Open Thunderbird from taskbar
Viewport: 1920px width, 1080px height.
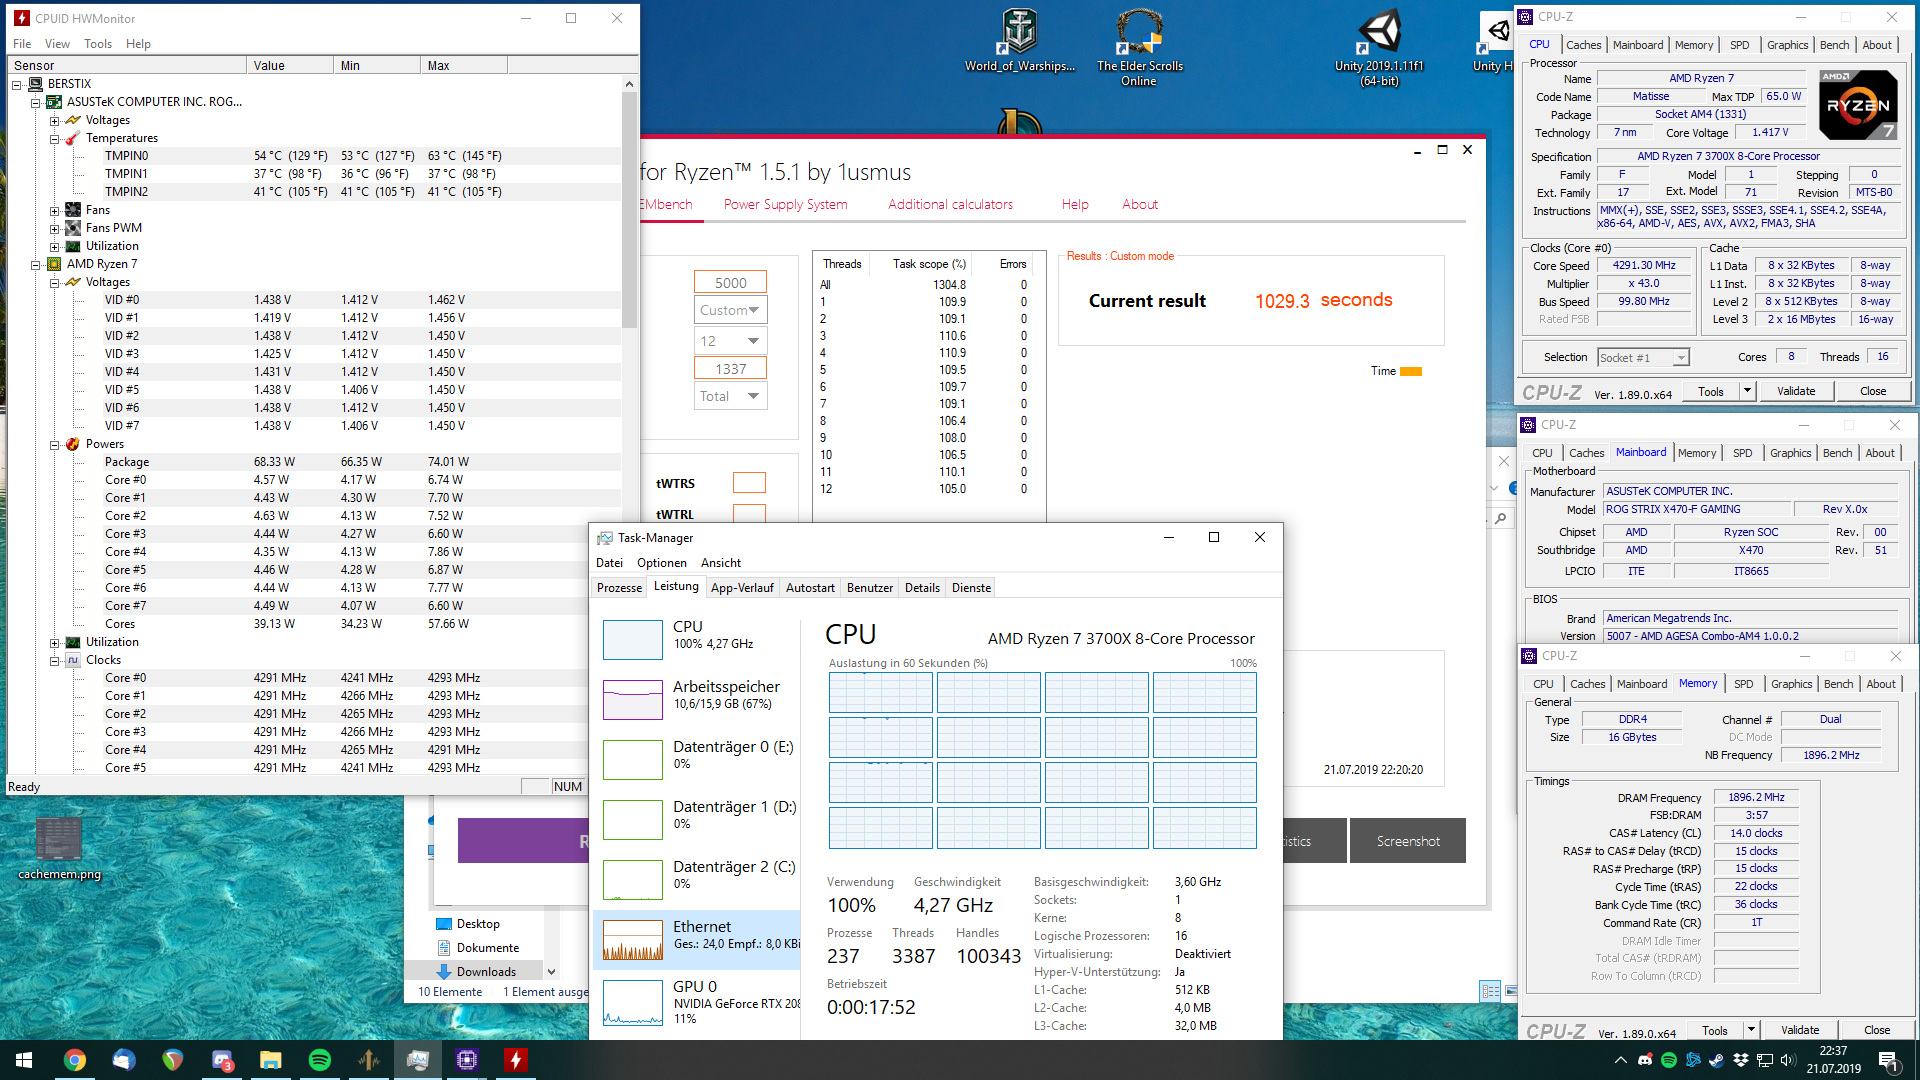pyautogui.click(x=123, y=1060)
